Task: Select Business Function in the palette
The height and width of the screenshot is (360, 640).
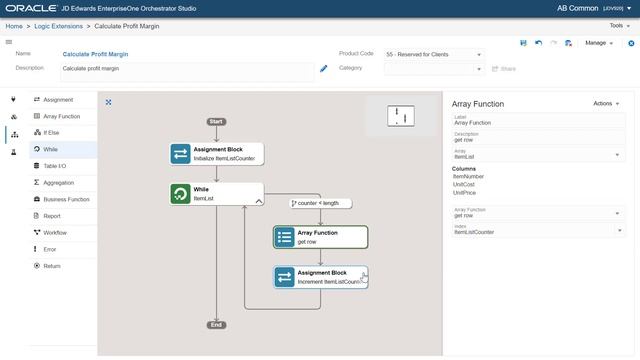Action: [x=63, y=199]
